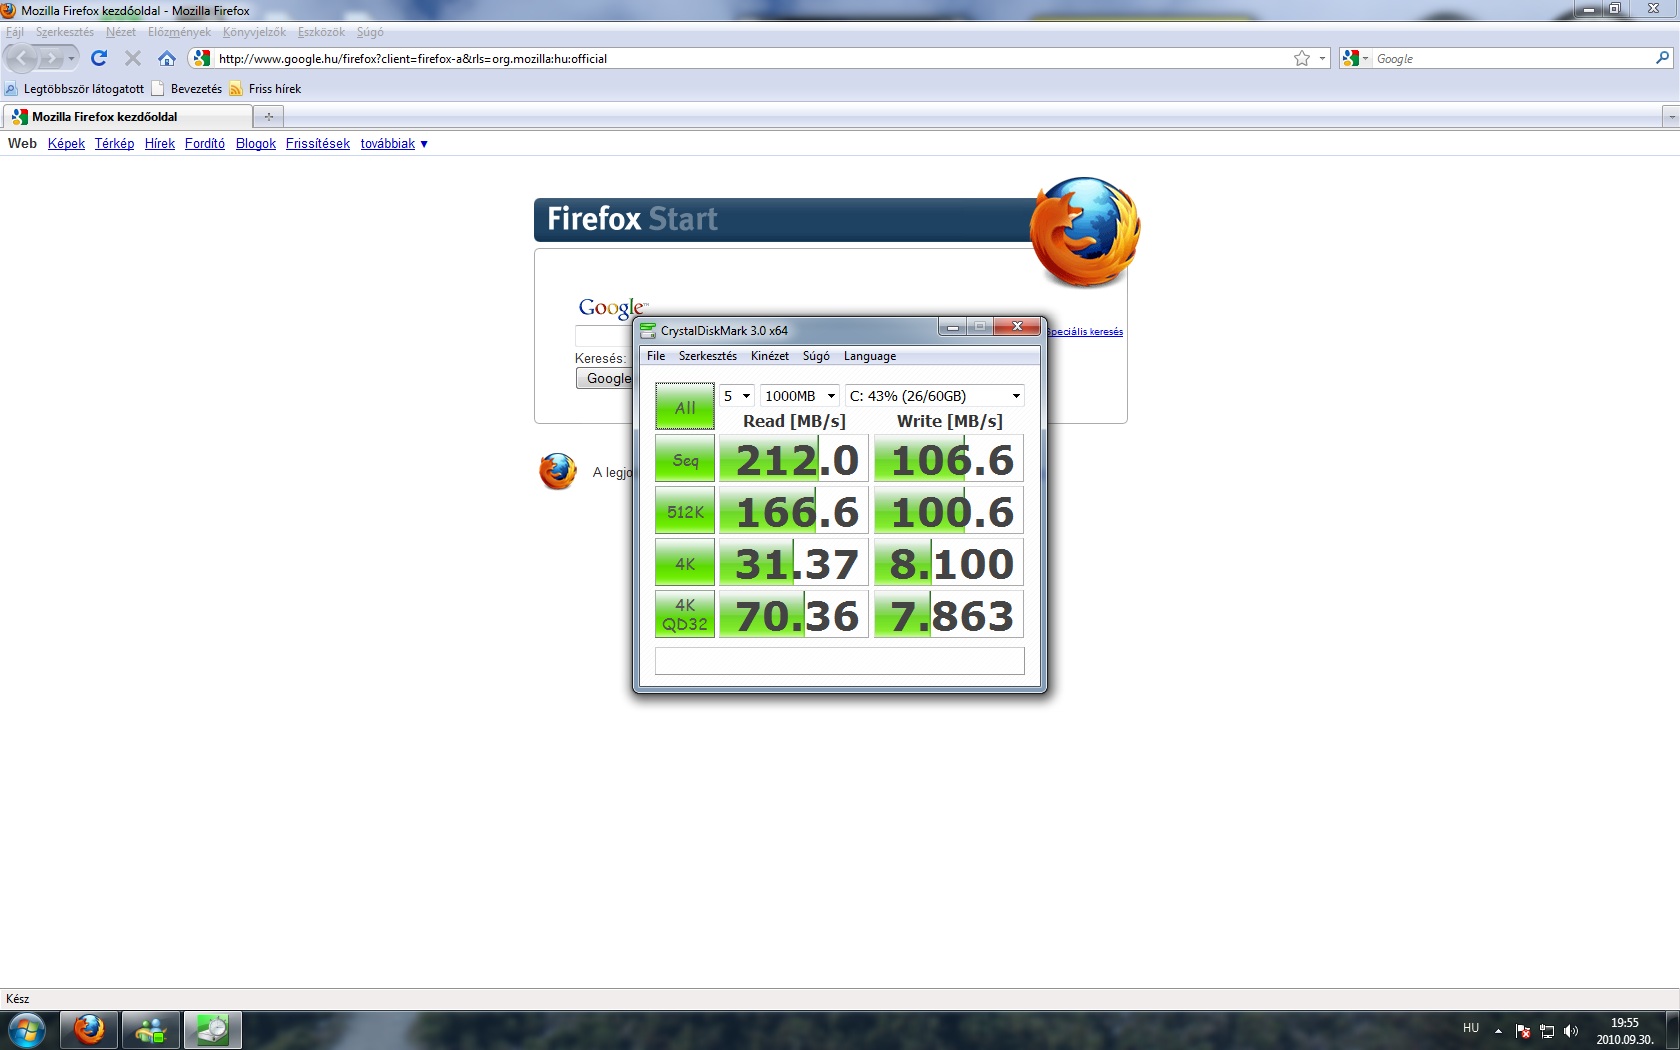Click the Action Center flag tray icon

click(1523, 1031)
